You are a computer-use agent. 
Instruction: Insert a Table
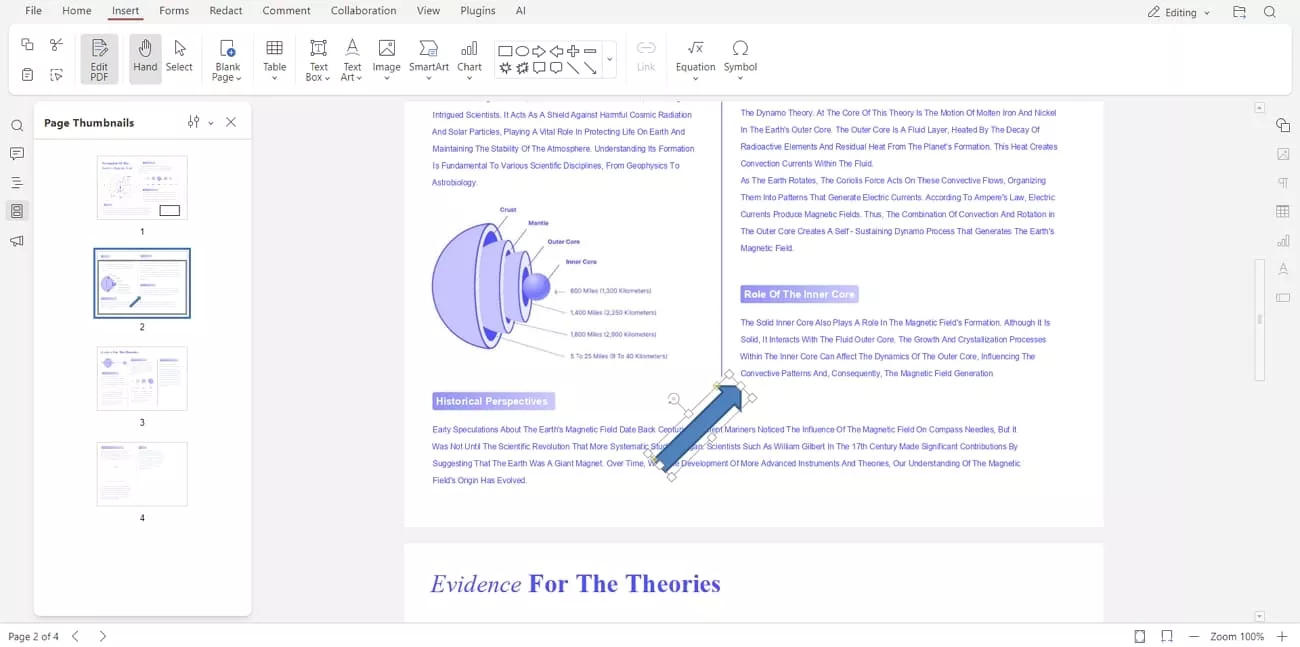click(274, 58)
